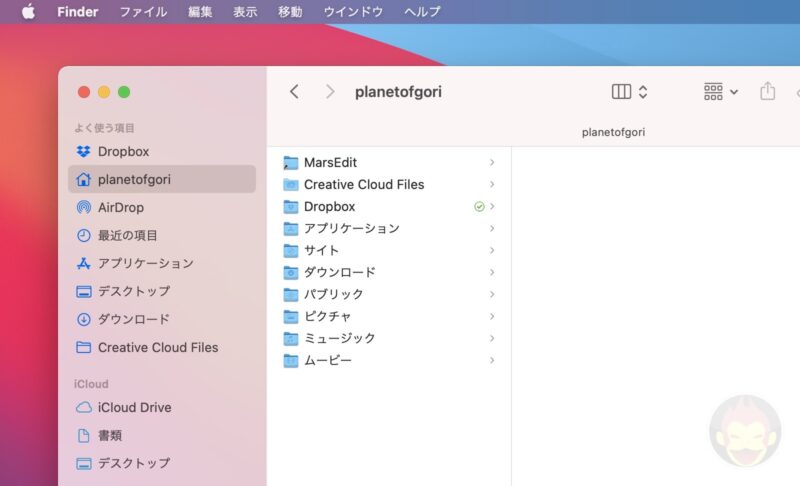
Task: Click the back navigation arrow
Action: (x=294, y=92)
